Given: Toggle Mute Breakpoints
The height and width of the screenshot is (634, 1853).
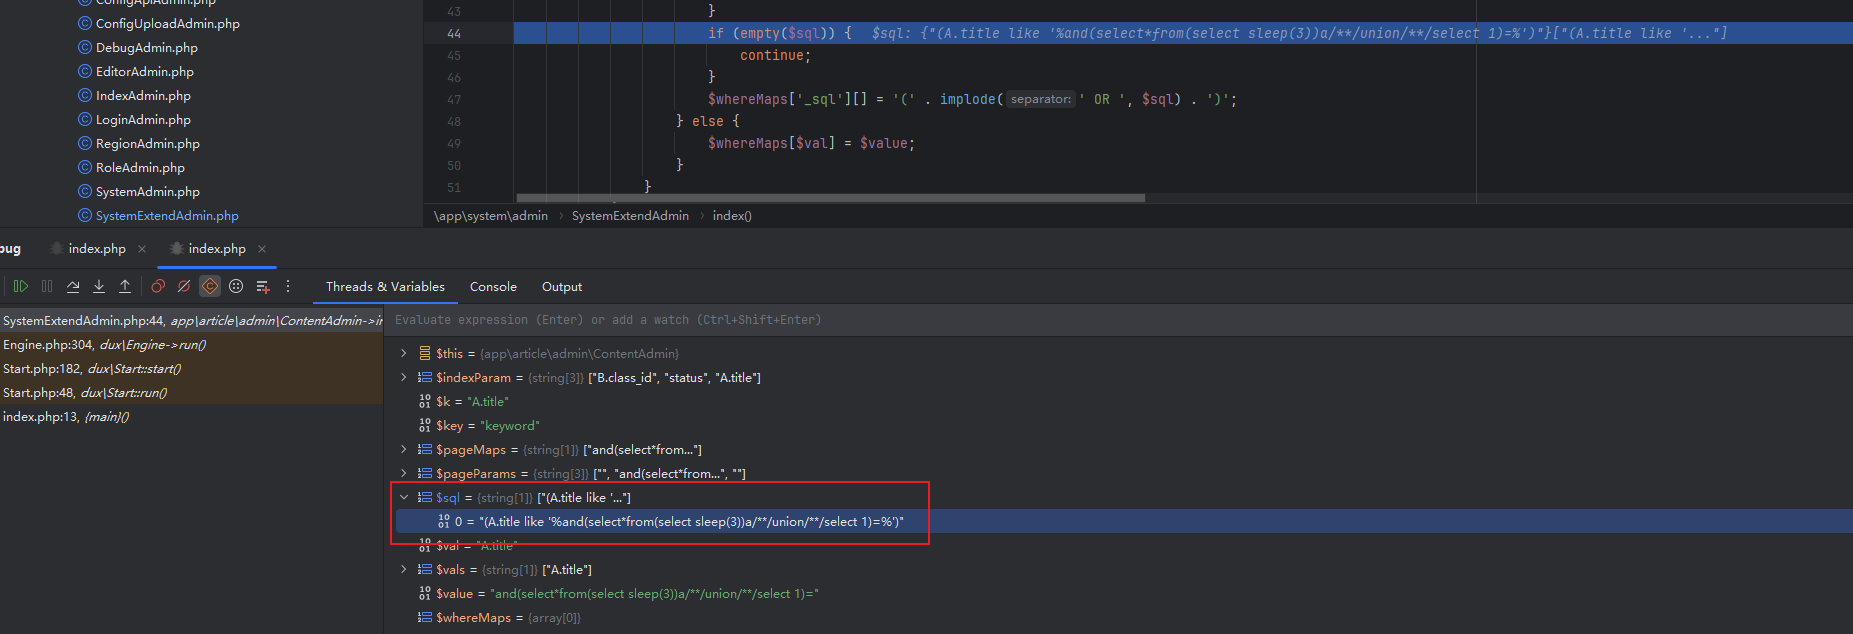Looking at the screenshot, I should (184, 286).
